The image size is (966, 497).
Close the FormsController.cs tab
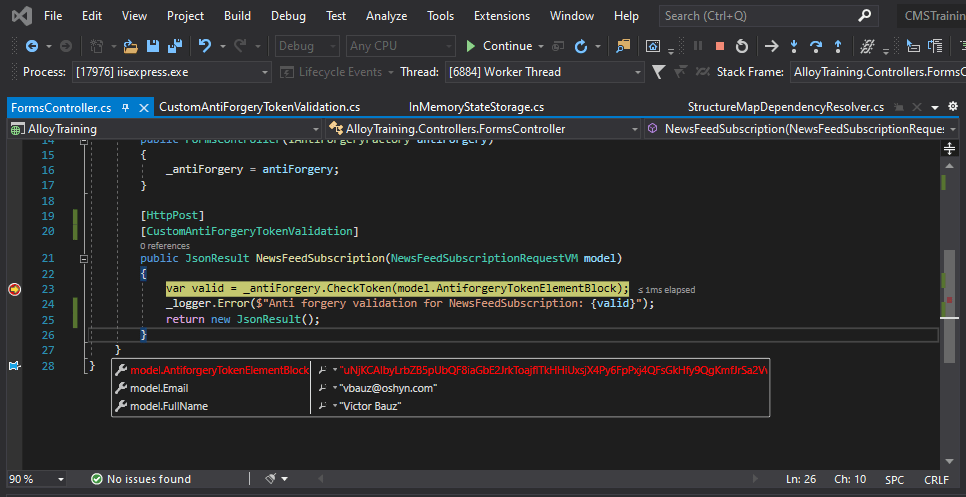tap(144, 107)
